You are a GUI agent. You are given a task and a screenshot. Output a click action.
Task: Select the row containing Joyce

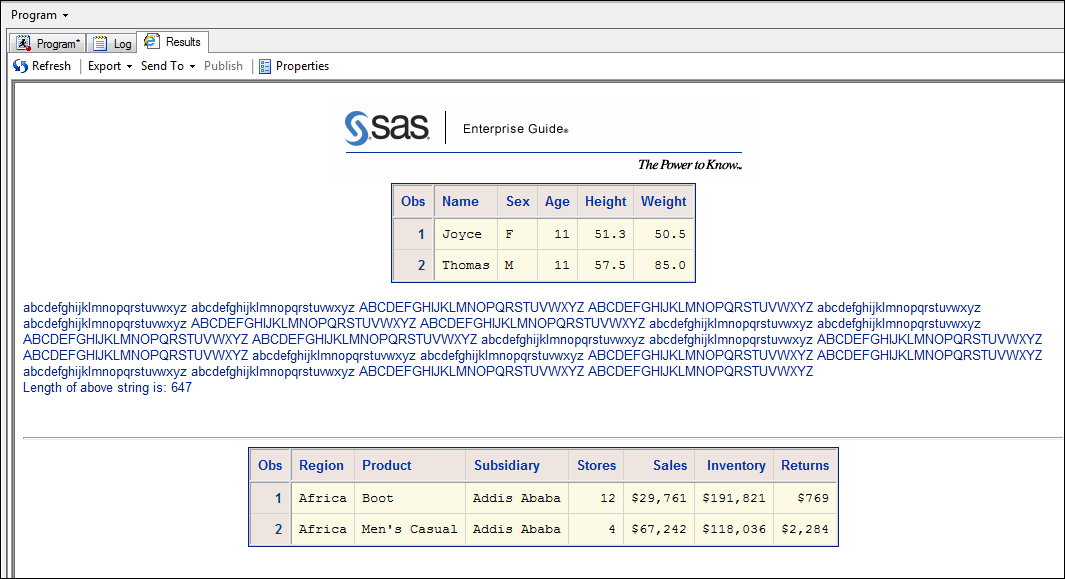pyautogui.click(x=462, y=233)
